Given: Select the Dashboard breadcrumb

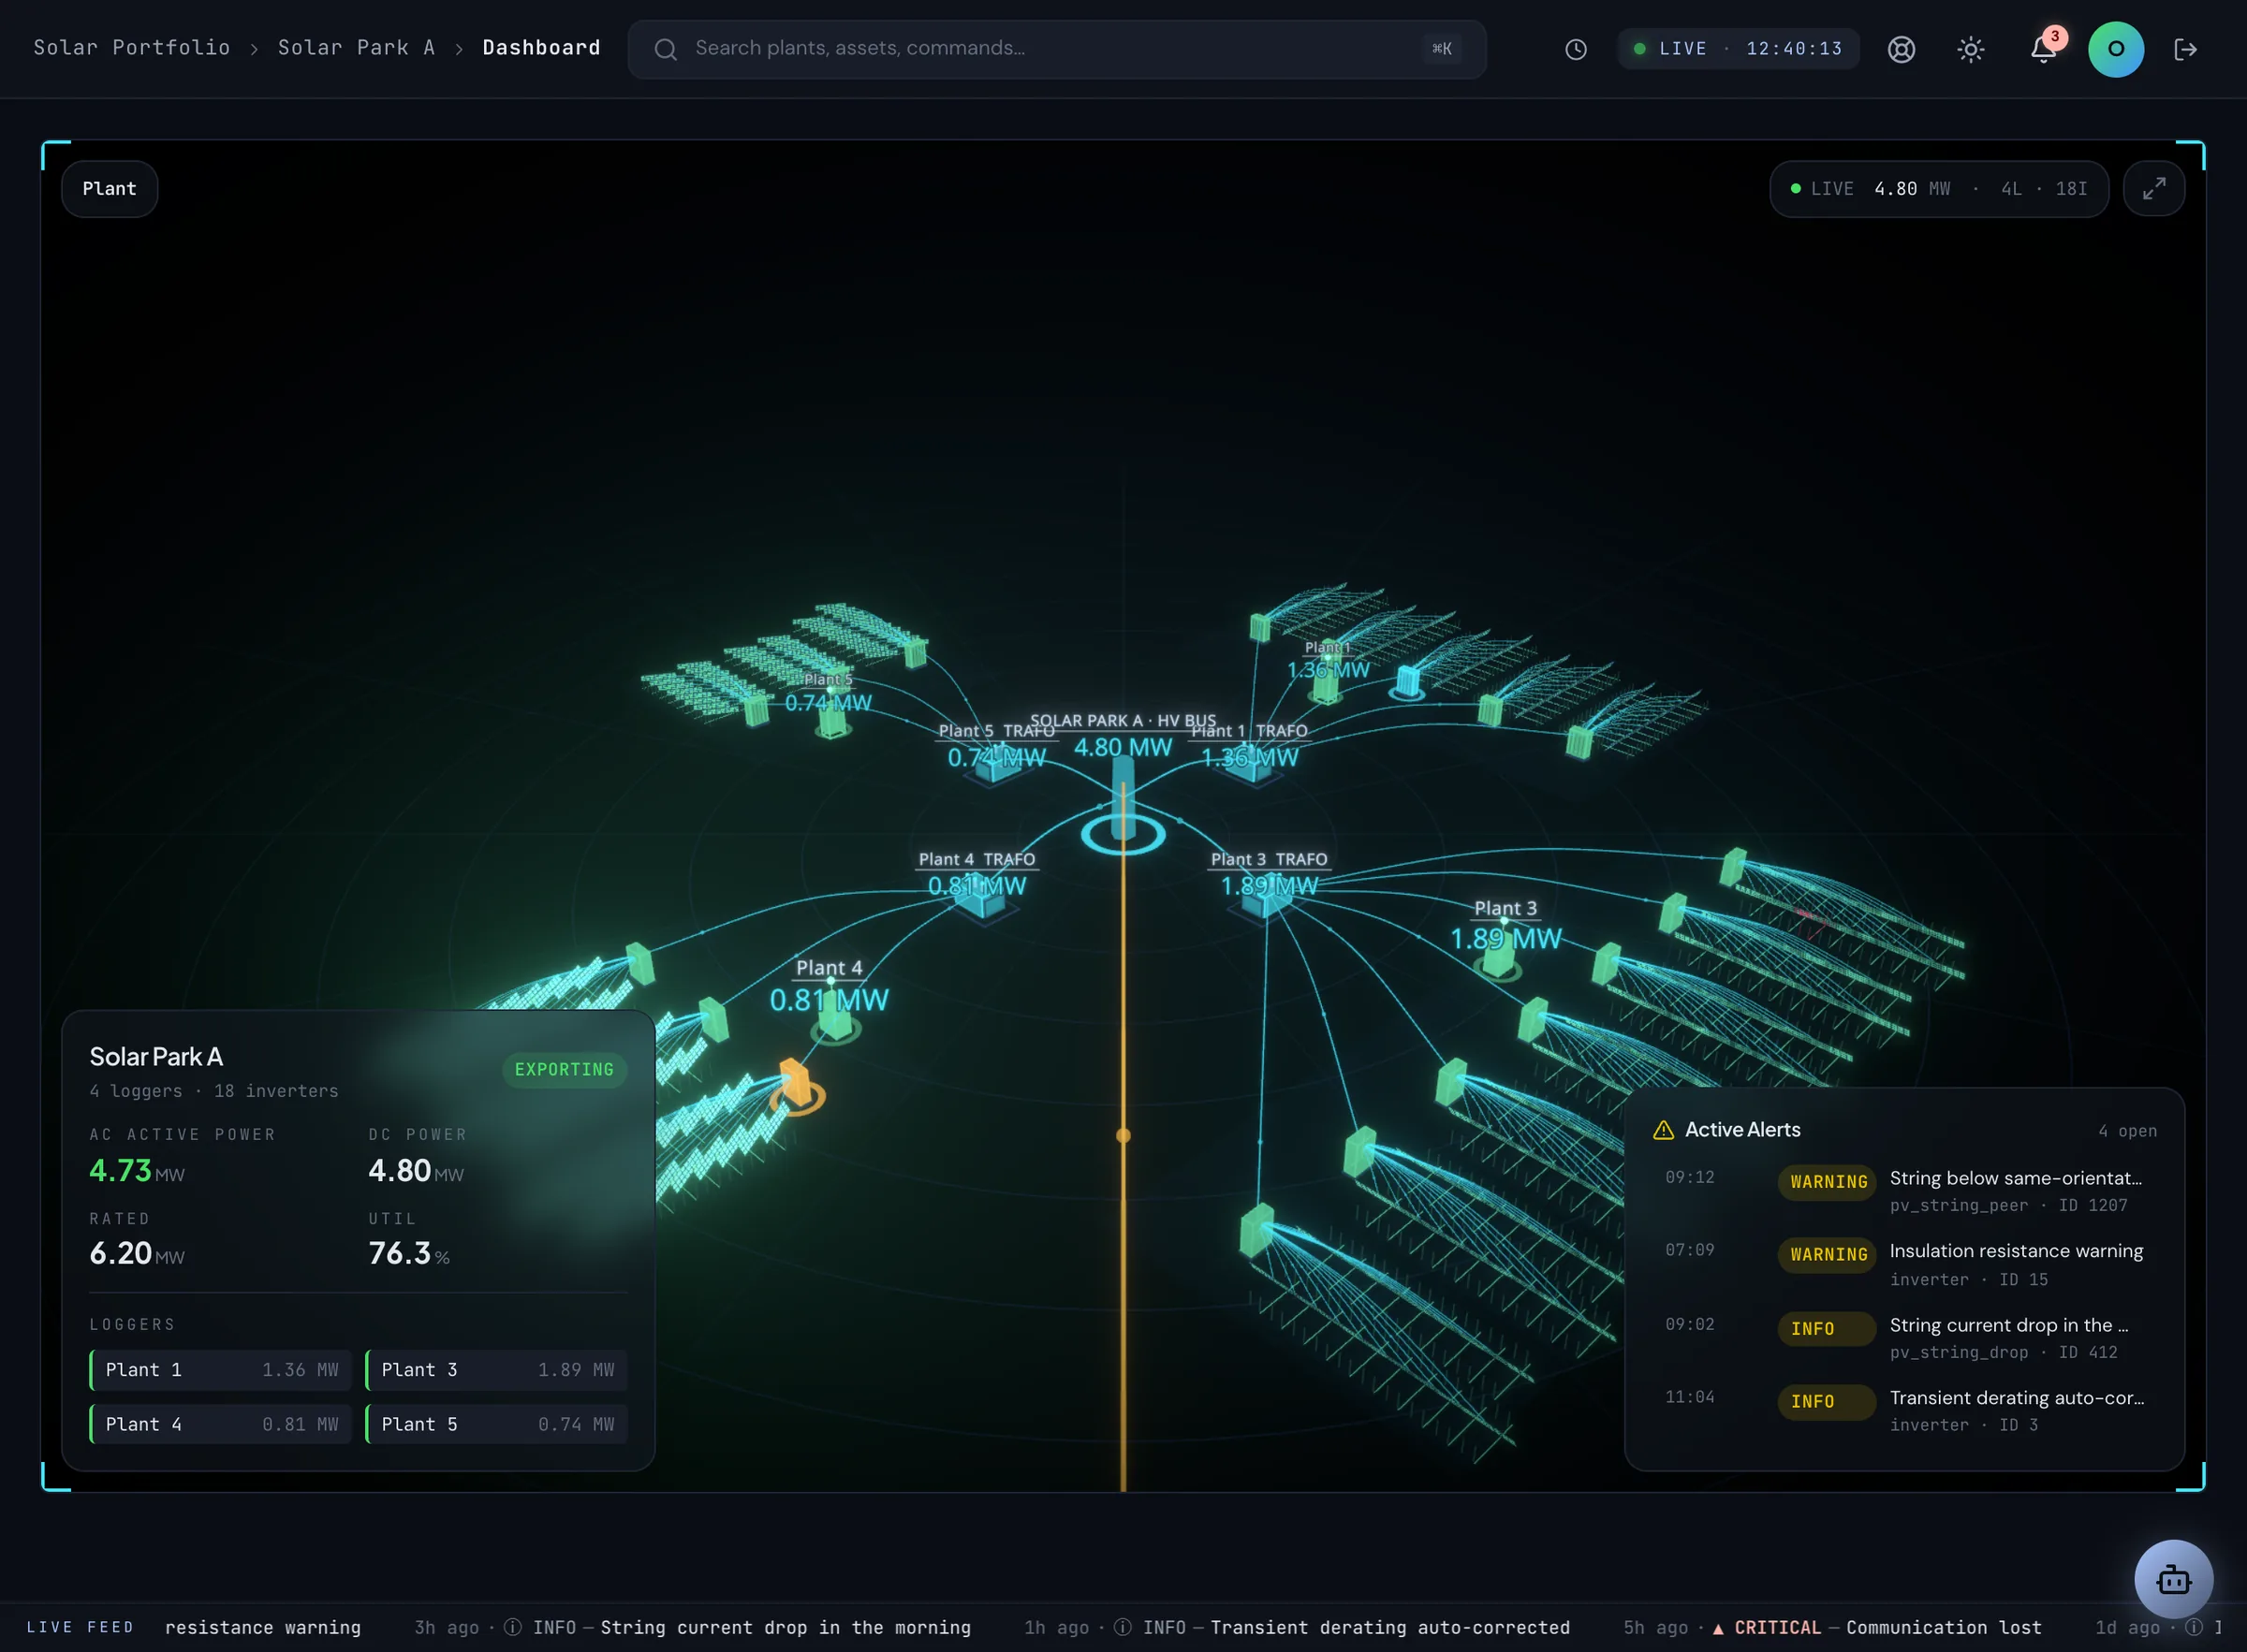Looking at the screenshot, I should (x=541, y=48).
